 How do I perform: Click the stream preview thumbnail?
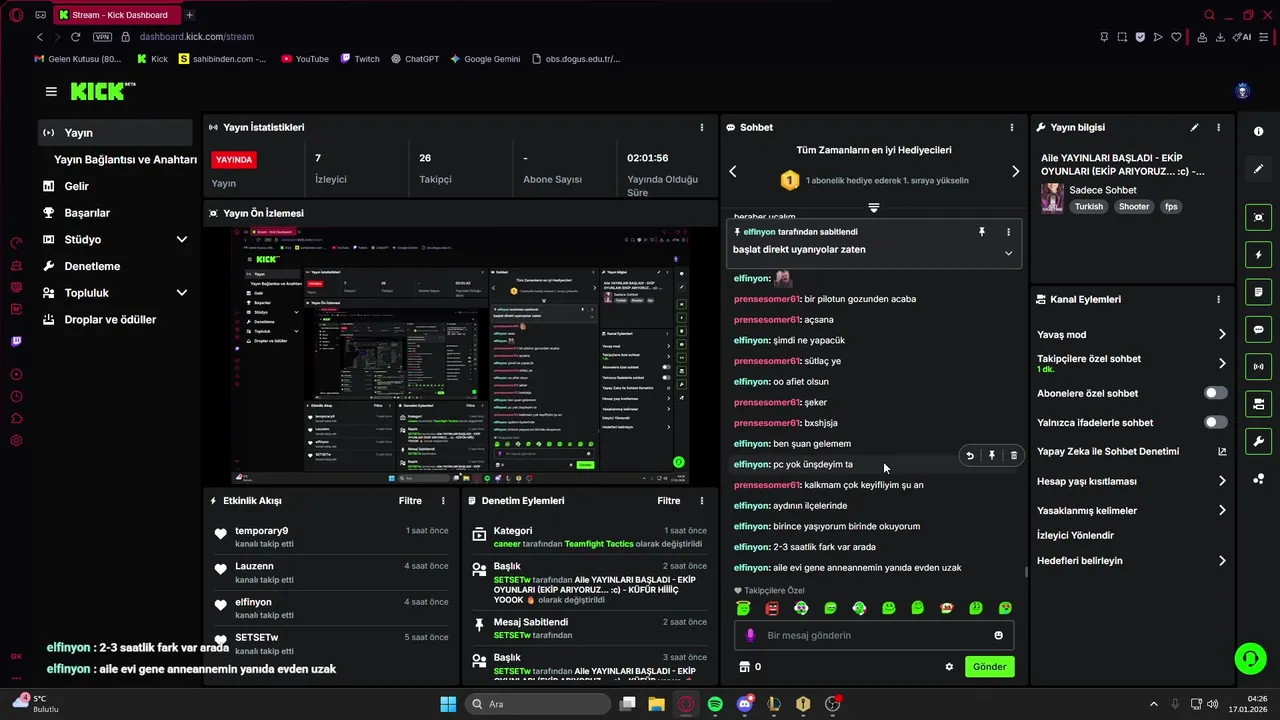pos(460,357)
